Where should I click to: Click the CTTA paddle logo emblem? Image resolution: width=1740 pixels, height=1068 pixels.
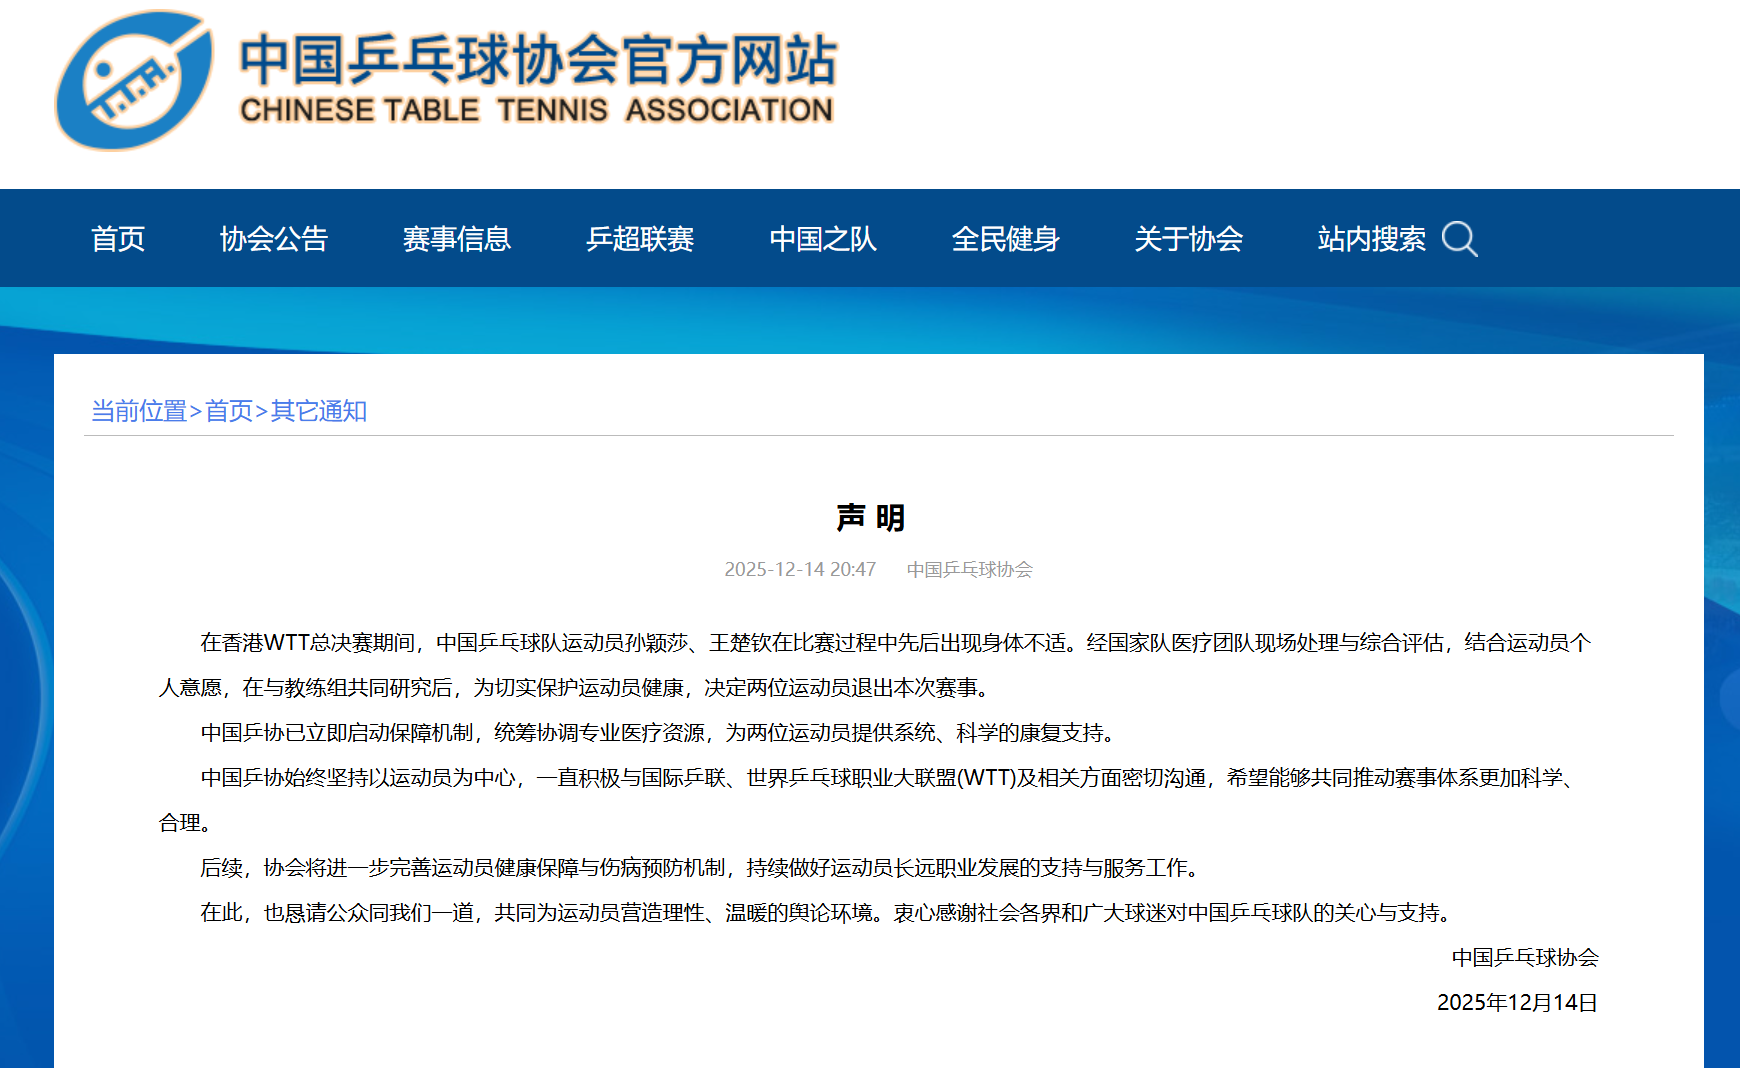point(134,81)
